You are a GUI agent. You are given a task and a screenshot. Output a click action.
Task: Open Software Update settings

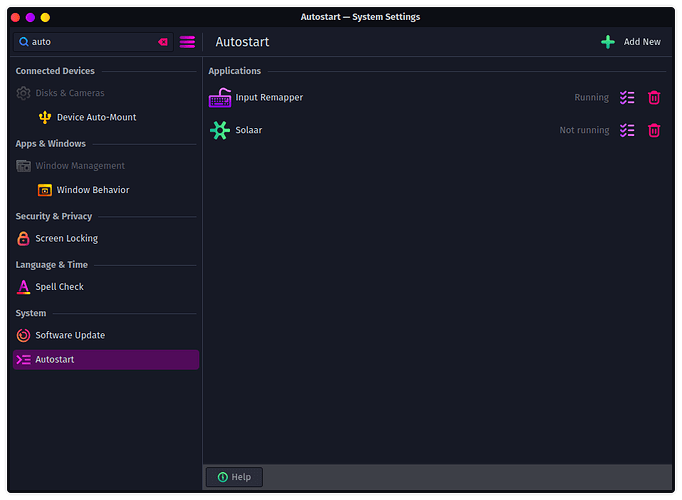click(106, 335)
